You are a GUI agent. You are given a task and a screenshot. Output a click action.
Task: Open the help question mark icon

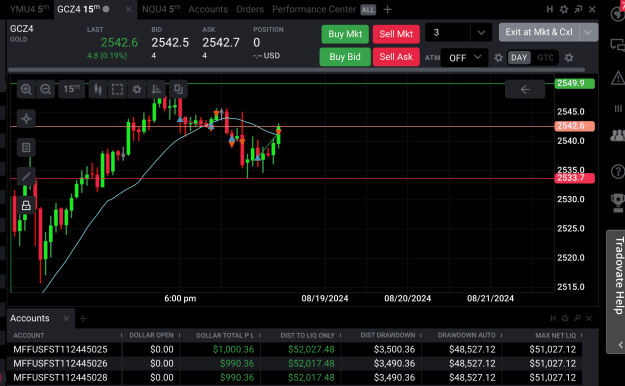(x=617, y=172)
